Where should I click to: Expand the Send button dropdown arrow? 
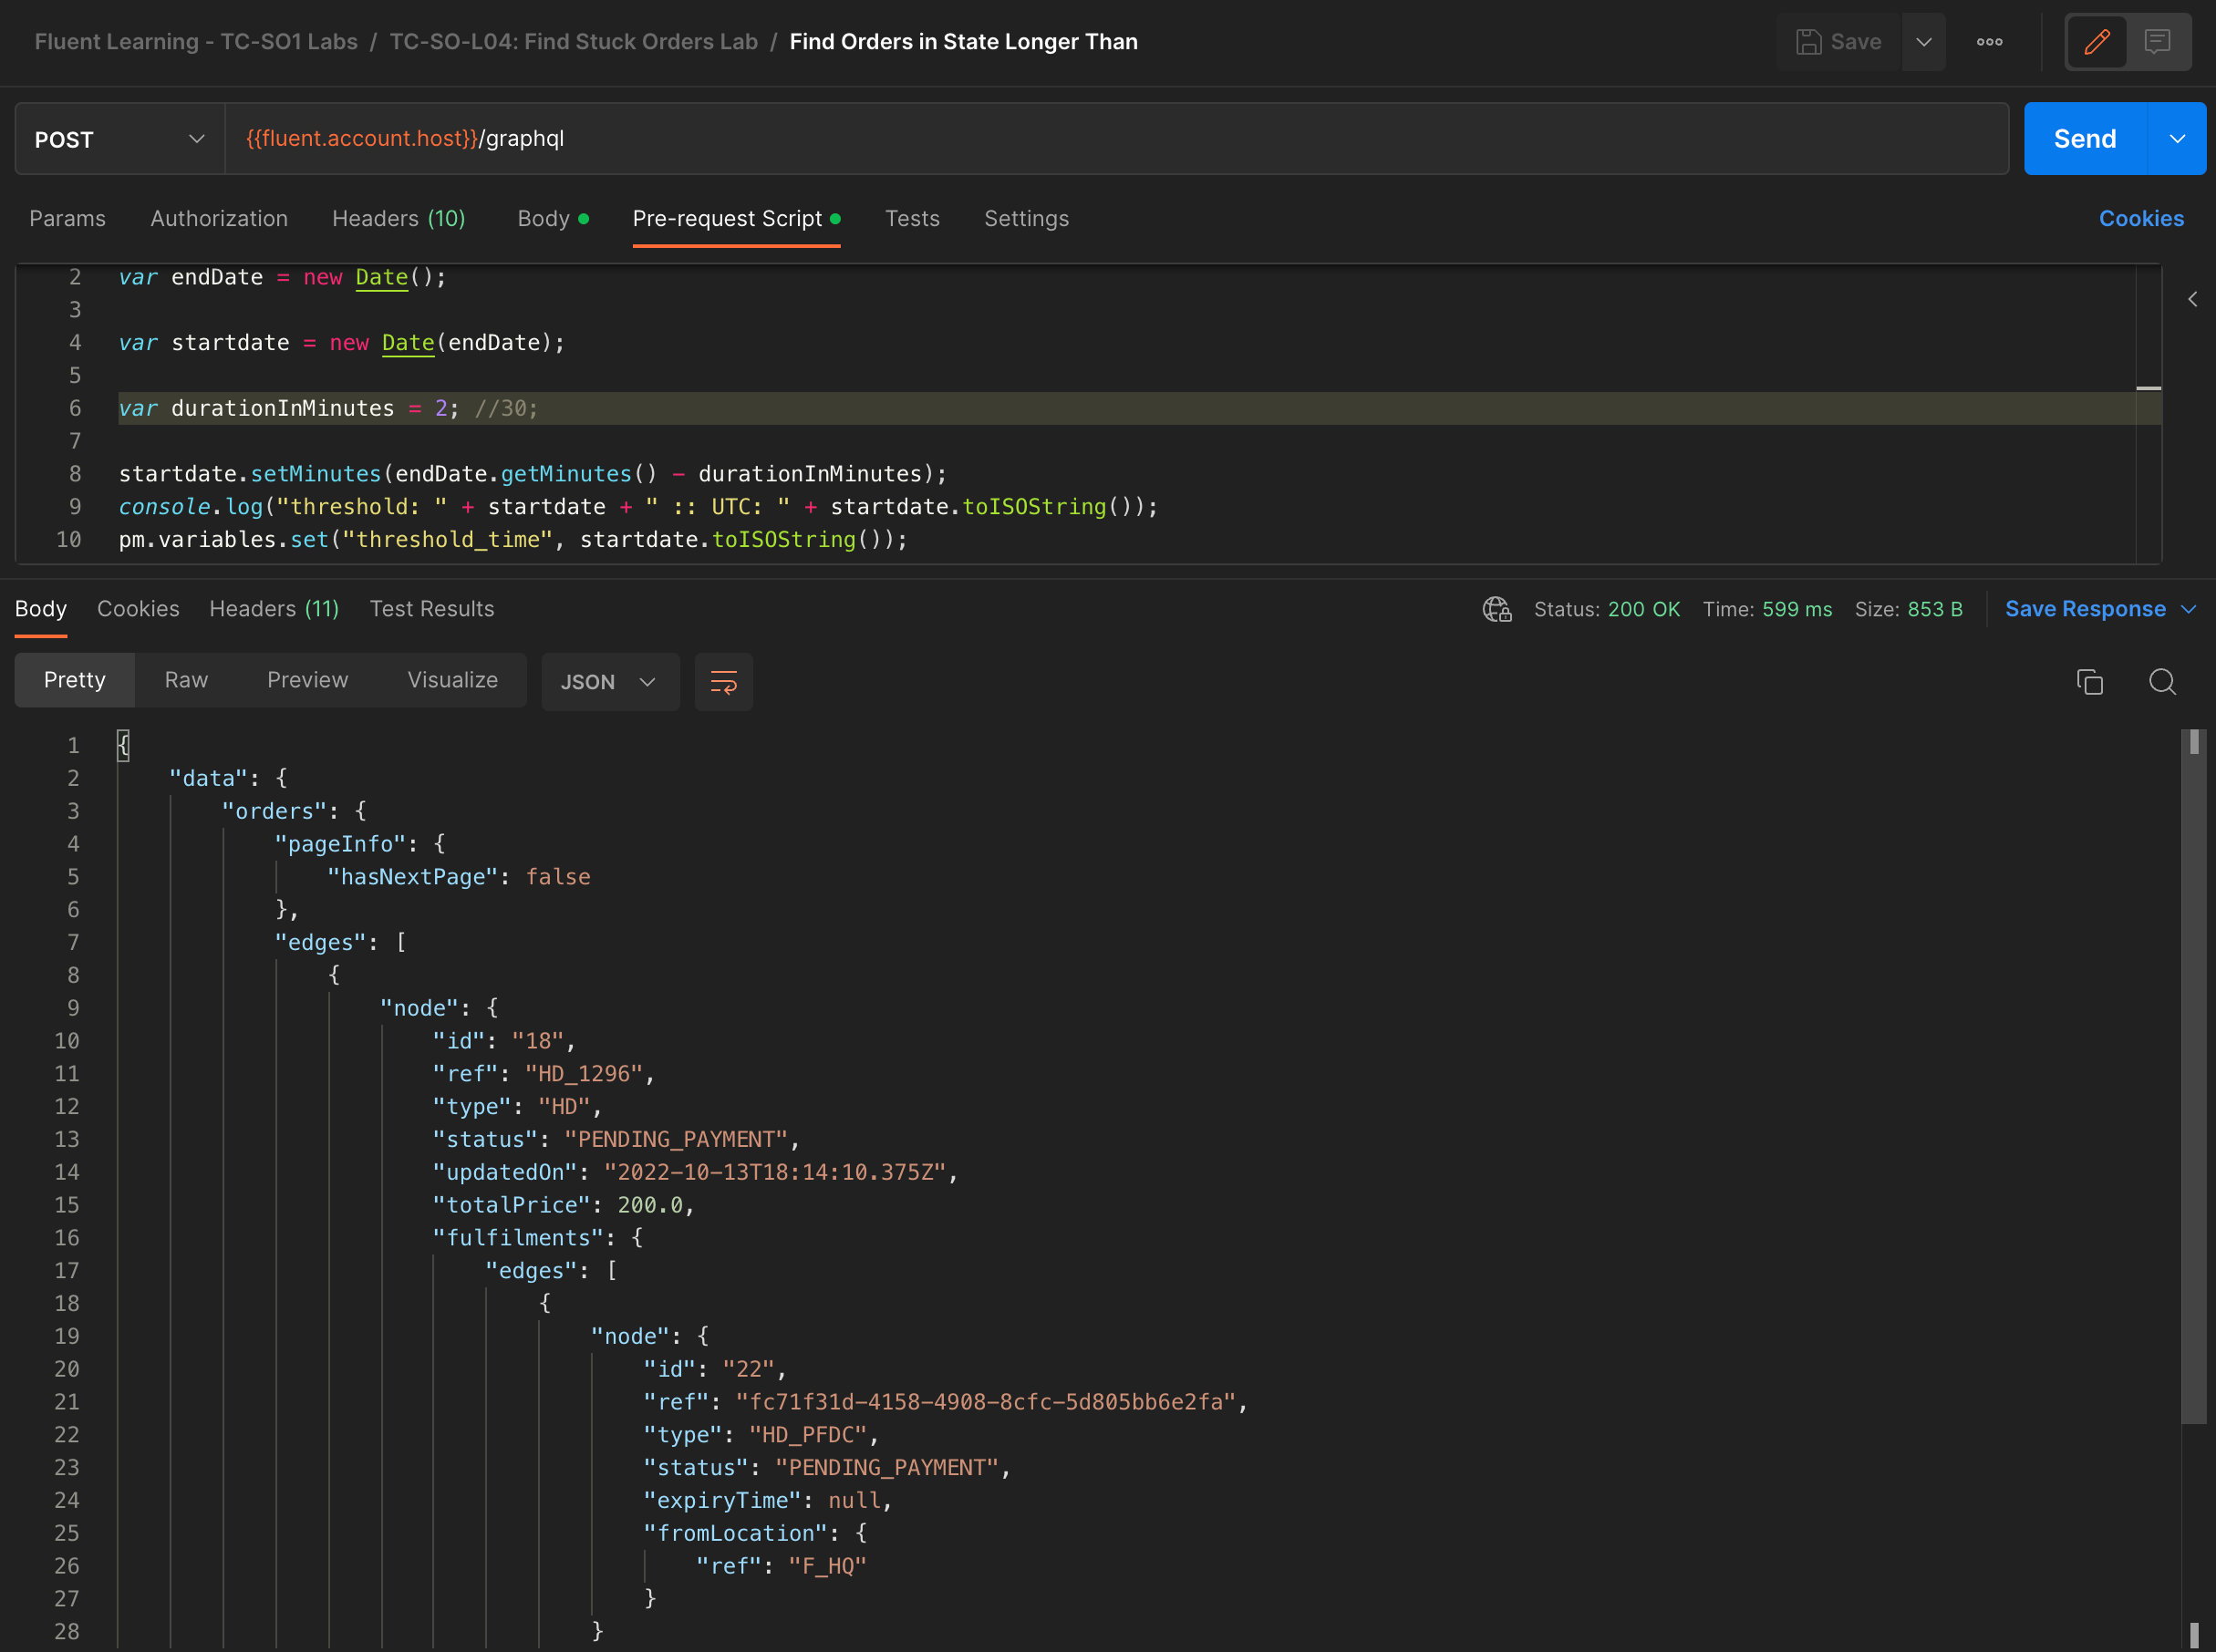[2177, 139]
